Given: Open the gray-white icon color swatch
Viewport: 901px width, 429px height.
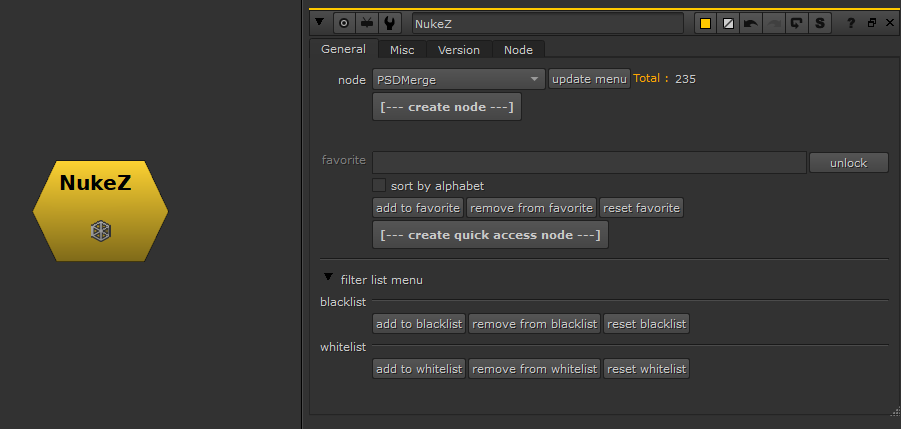Looking at the screenshot, I should [728, 24].
